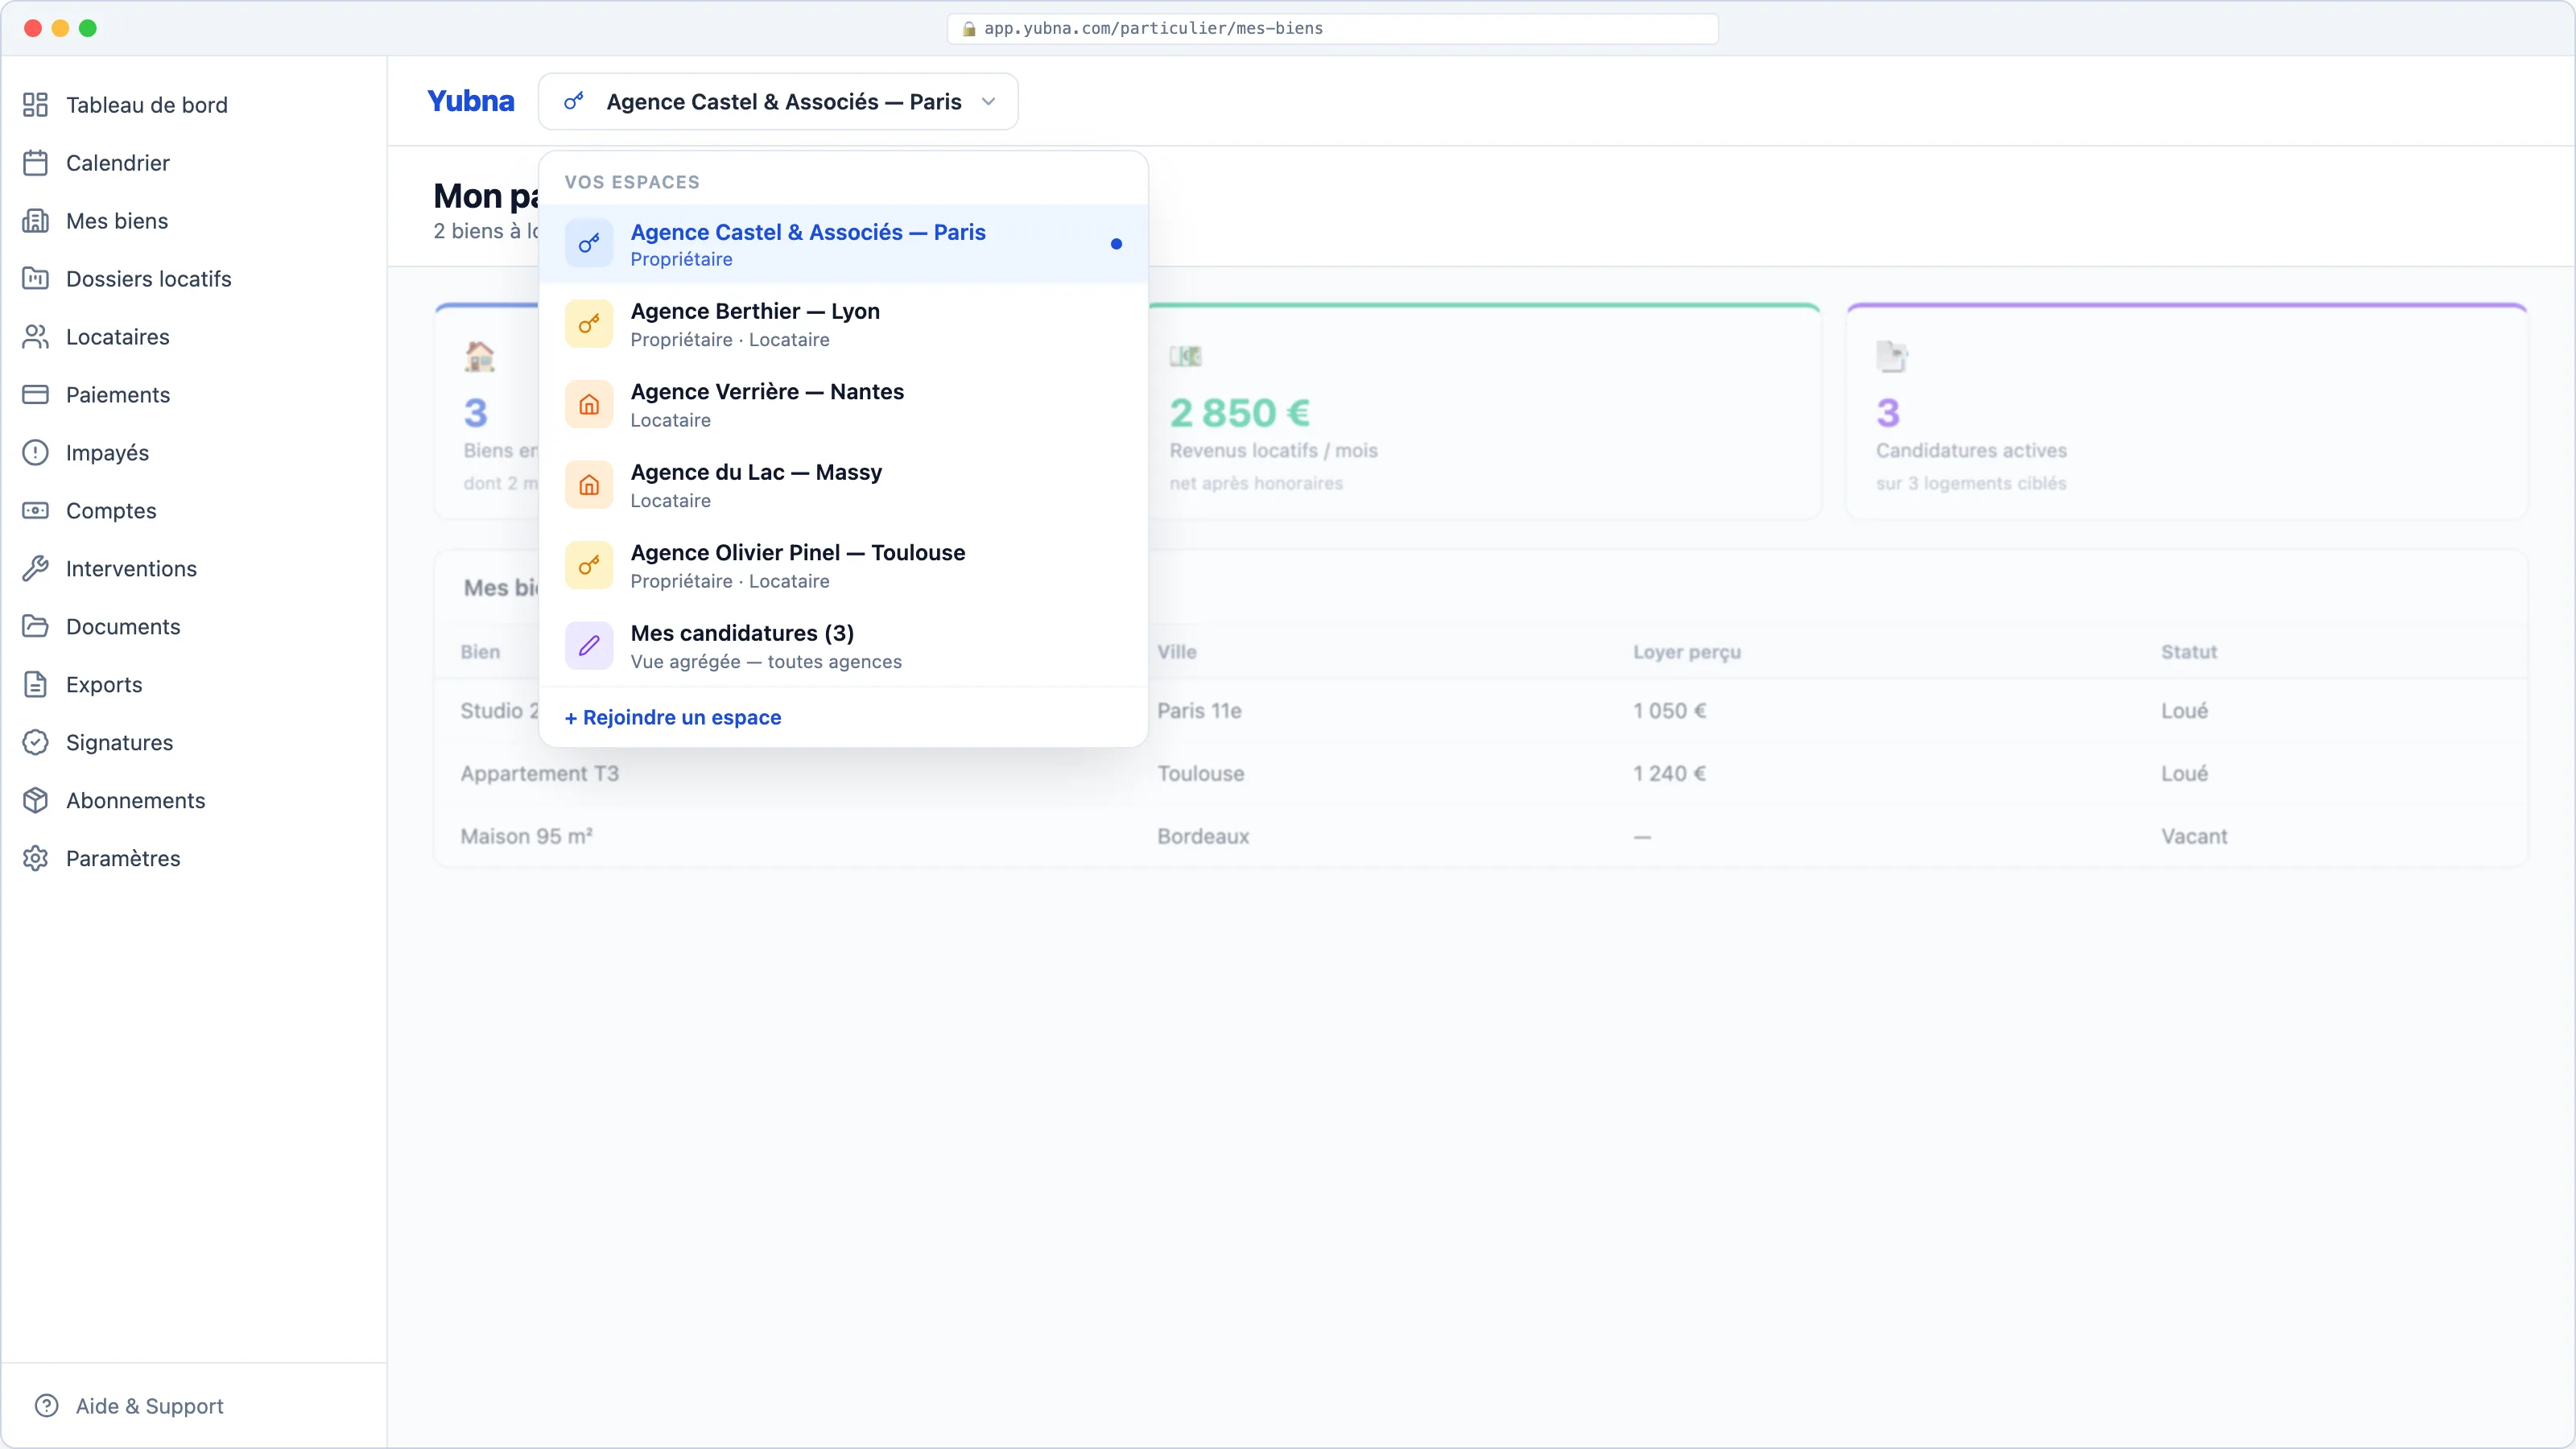Viewport: 2576px width, 1449px height.
Task: Click the active-space blue dot indicator
Action: pos(1116,244)
